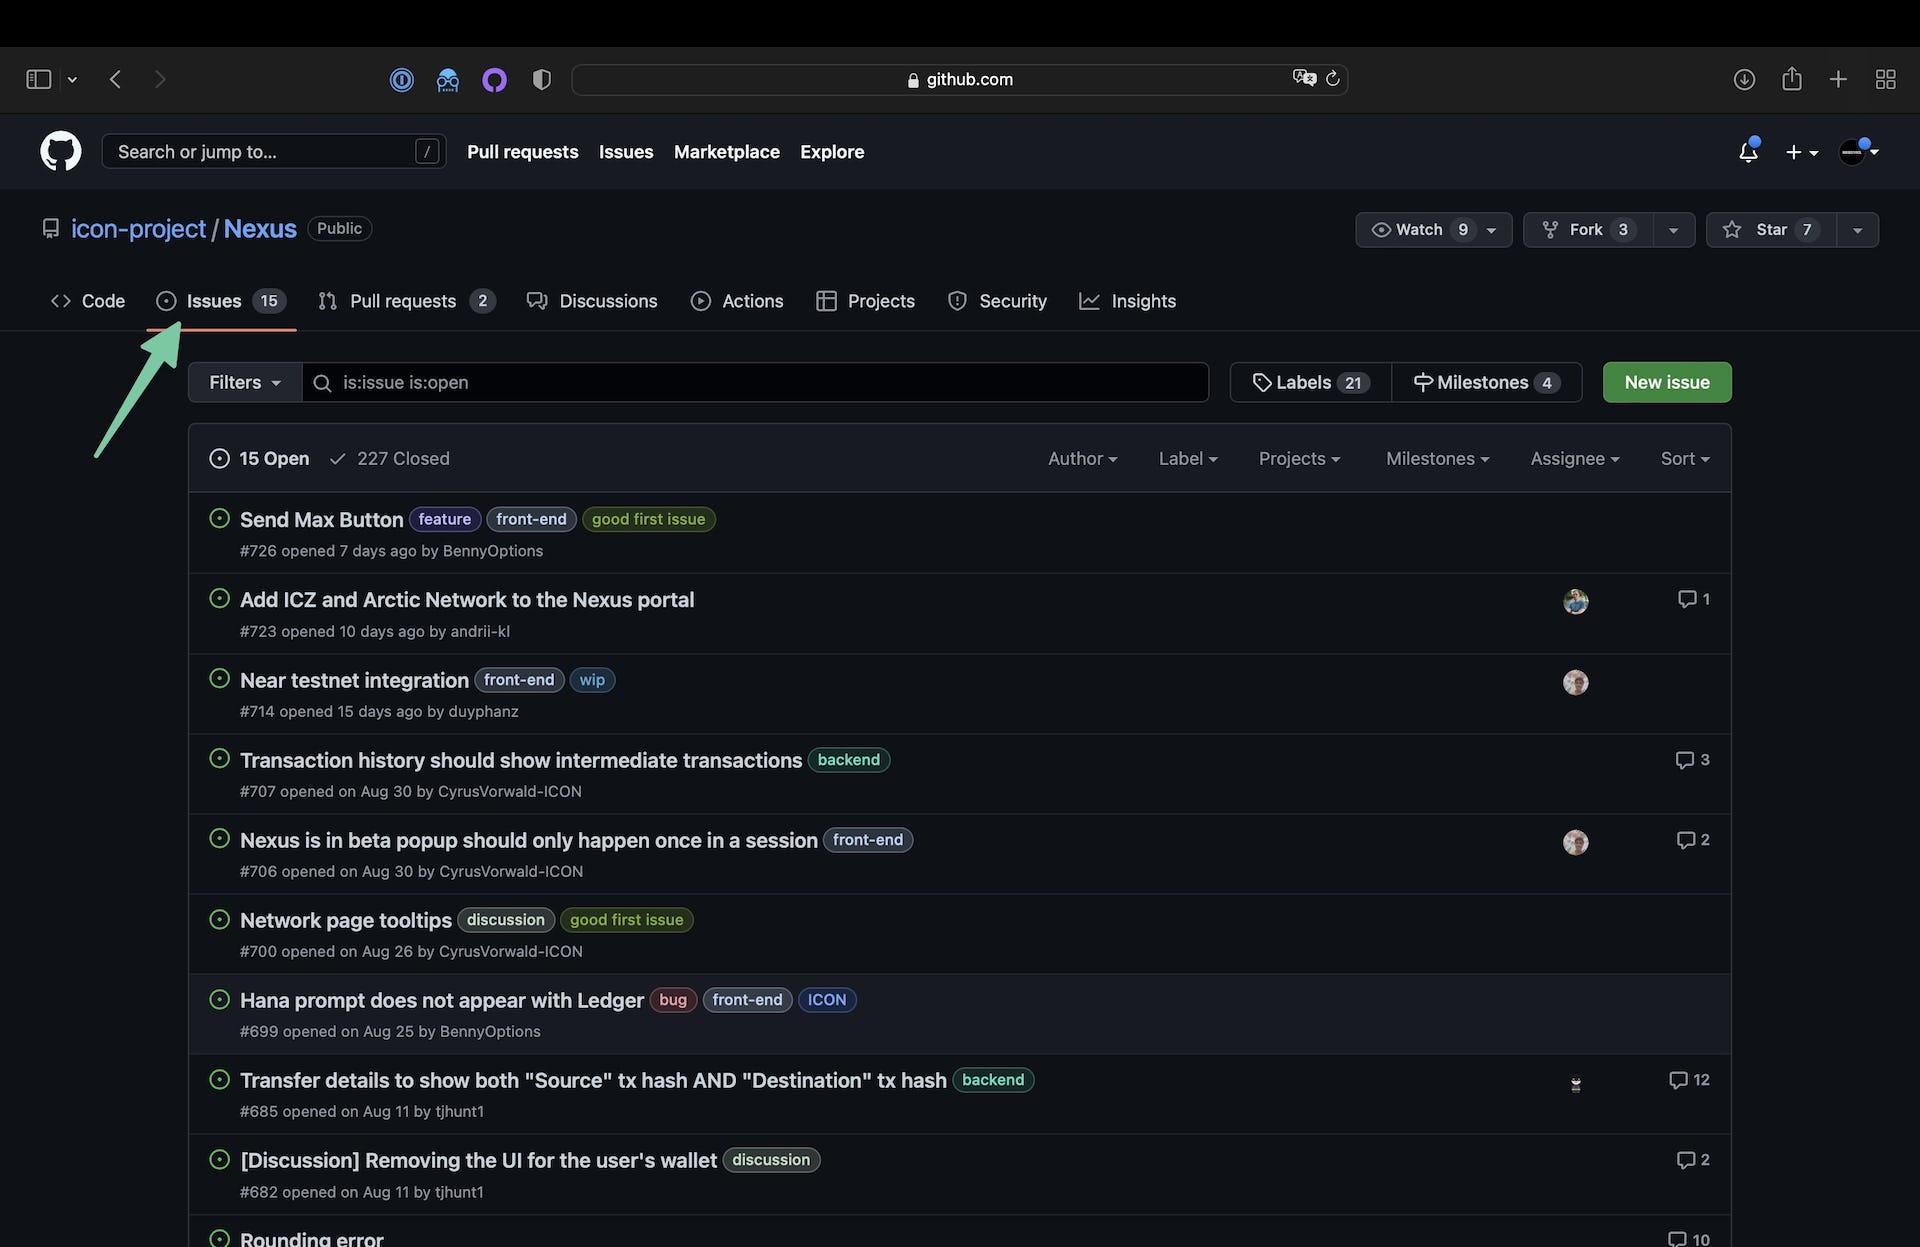The image size is (1920, 1247).
Task: Reload the github.com page
Action: (1333, 78)
